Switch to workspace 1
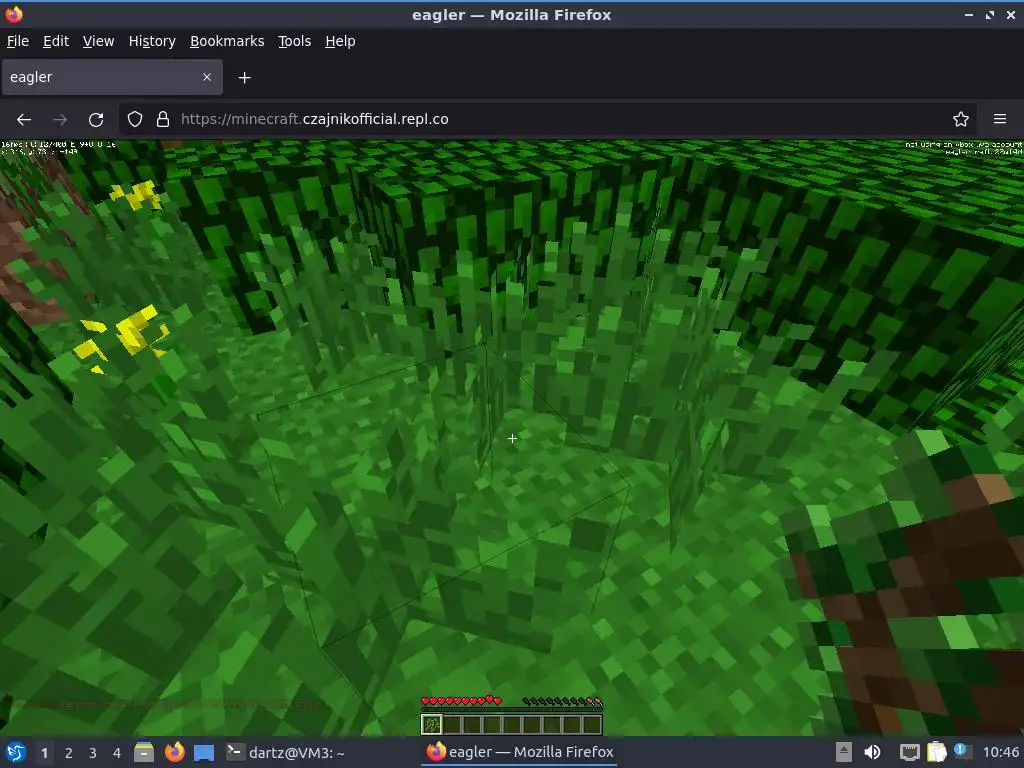Image resolution: width=1024 pixels, height=768 pixels. pos(44,753)
